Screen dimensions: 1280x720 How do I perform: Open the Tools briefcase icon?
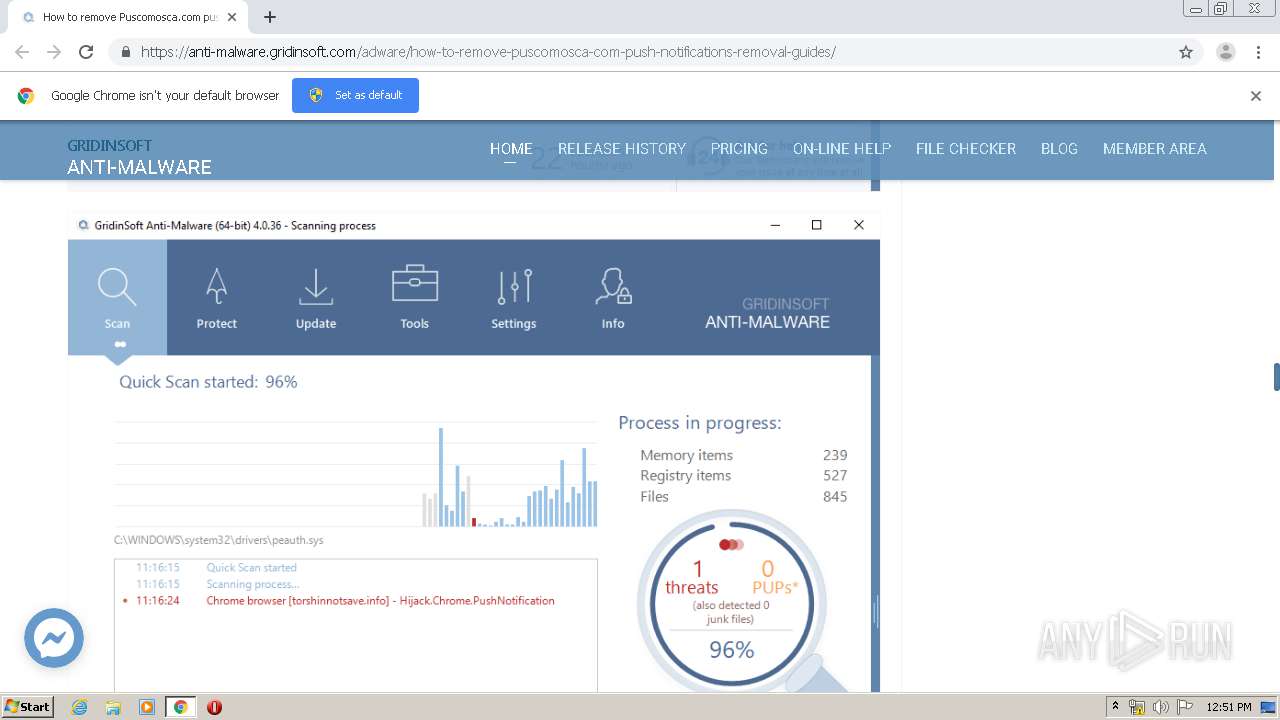[415, 284]
